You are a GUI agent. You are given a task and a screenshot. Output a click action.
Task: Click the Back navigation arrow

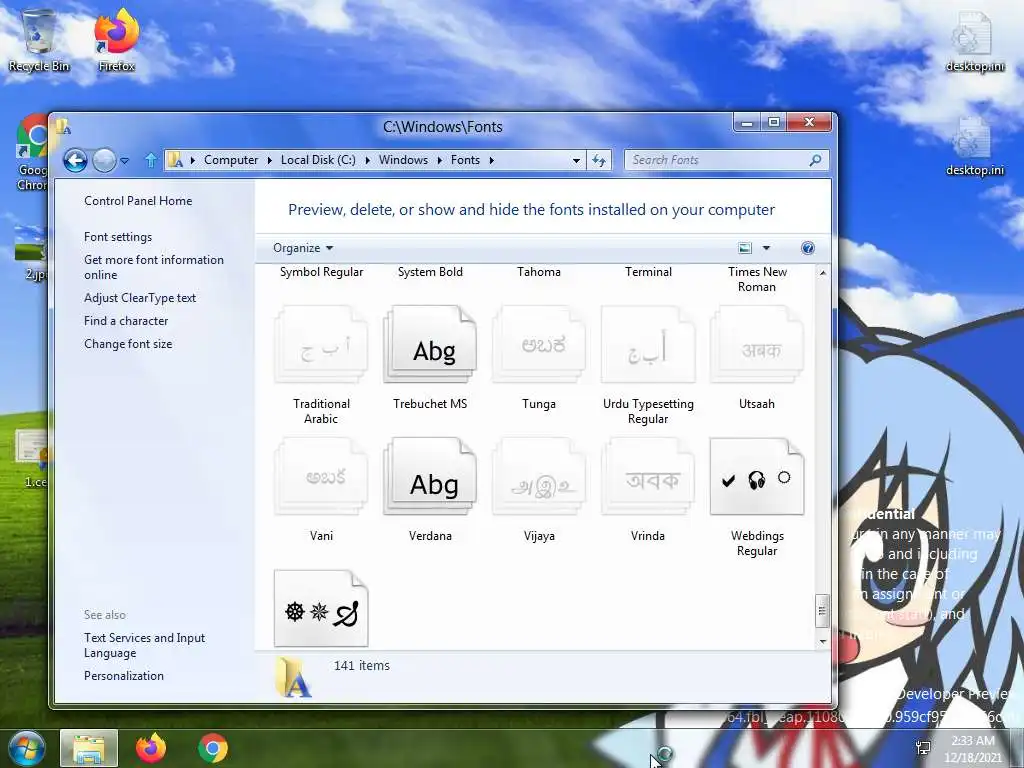75,160
